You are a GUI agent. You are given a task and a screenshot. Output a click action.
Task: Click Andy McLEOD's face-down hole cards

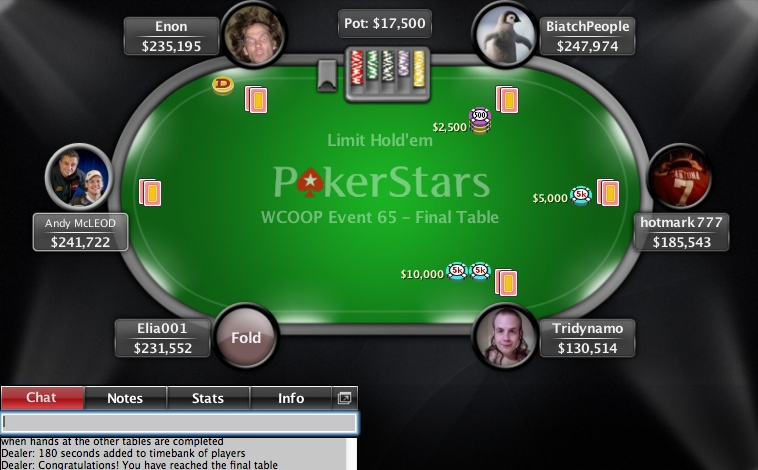point(150,192)
